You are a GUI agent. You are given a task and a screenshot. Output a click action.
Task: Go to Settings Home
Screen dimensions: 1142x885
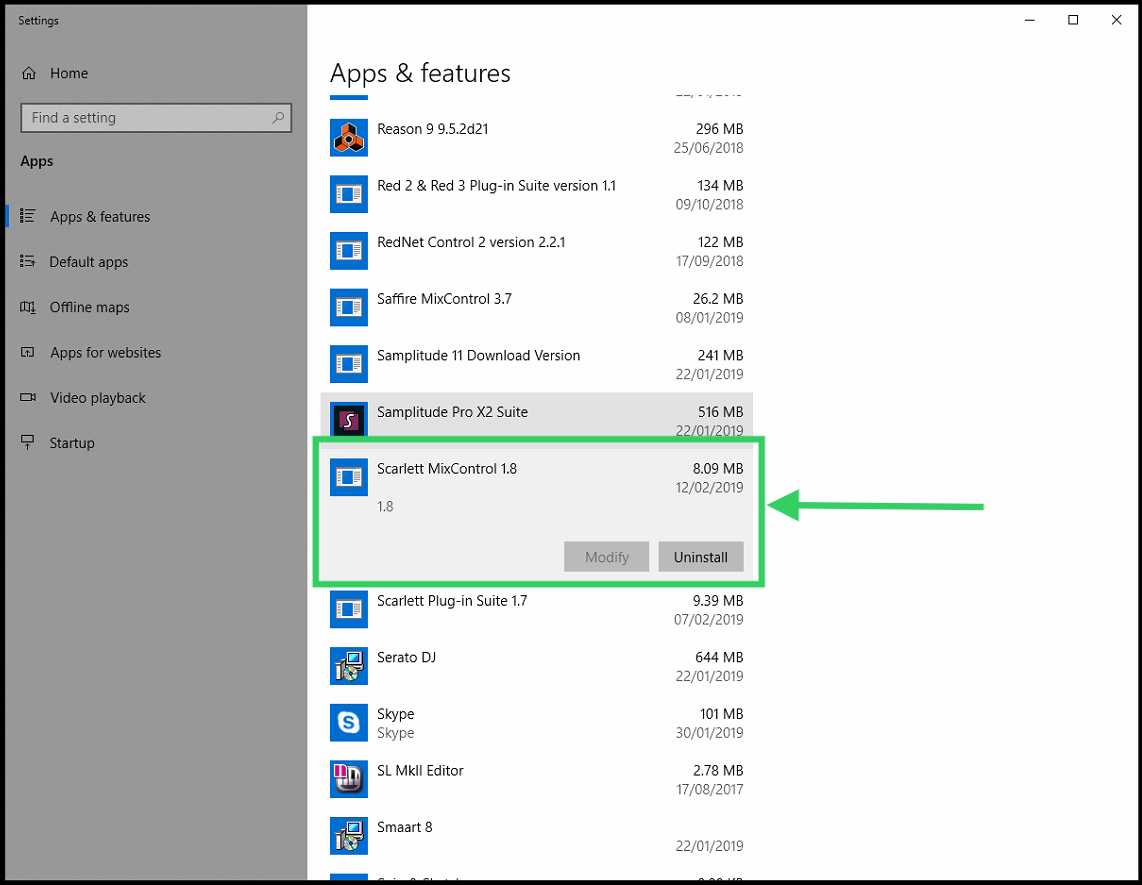tap(68, 73)
